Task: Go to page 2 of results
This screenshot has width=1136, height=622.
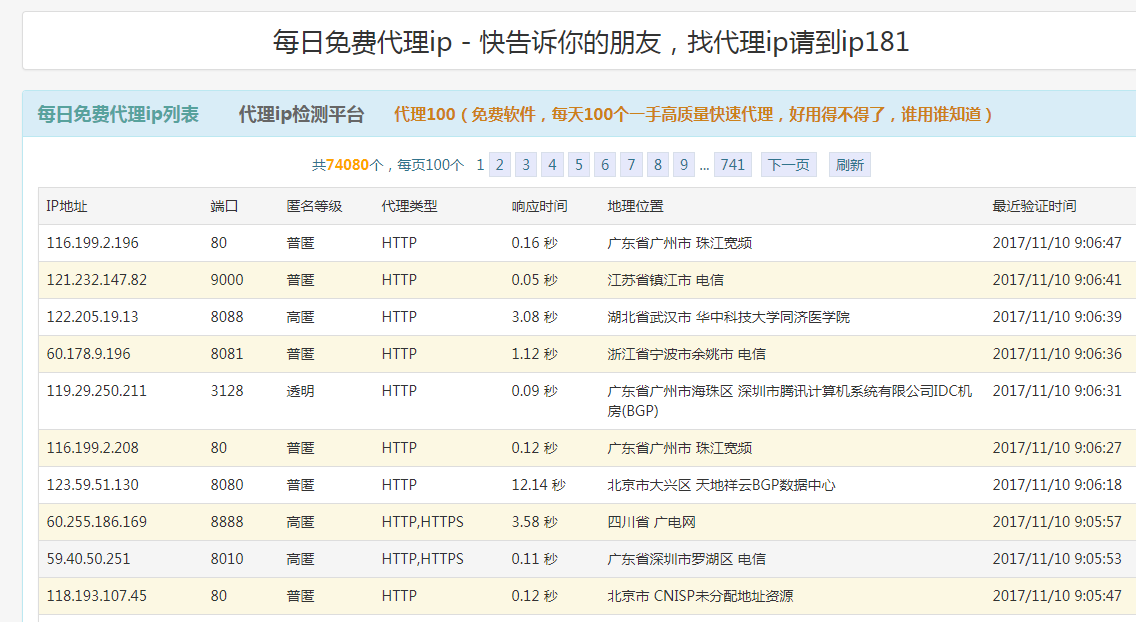Action: pos(500,165)
